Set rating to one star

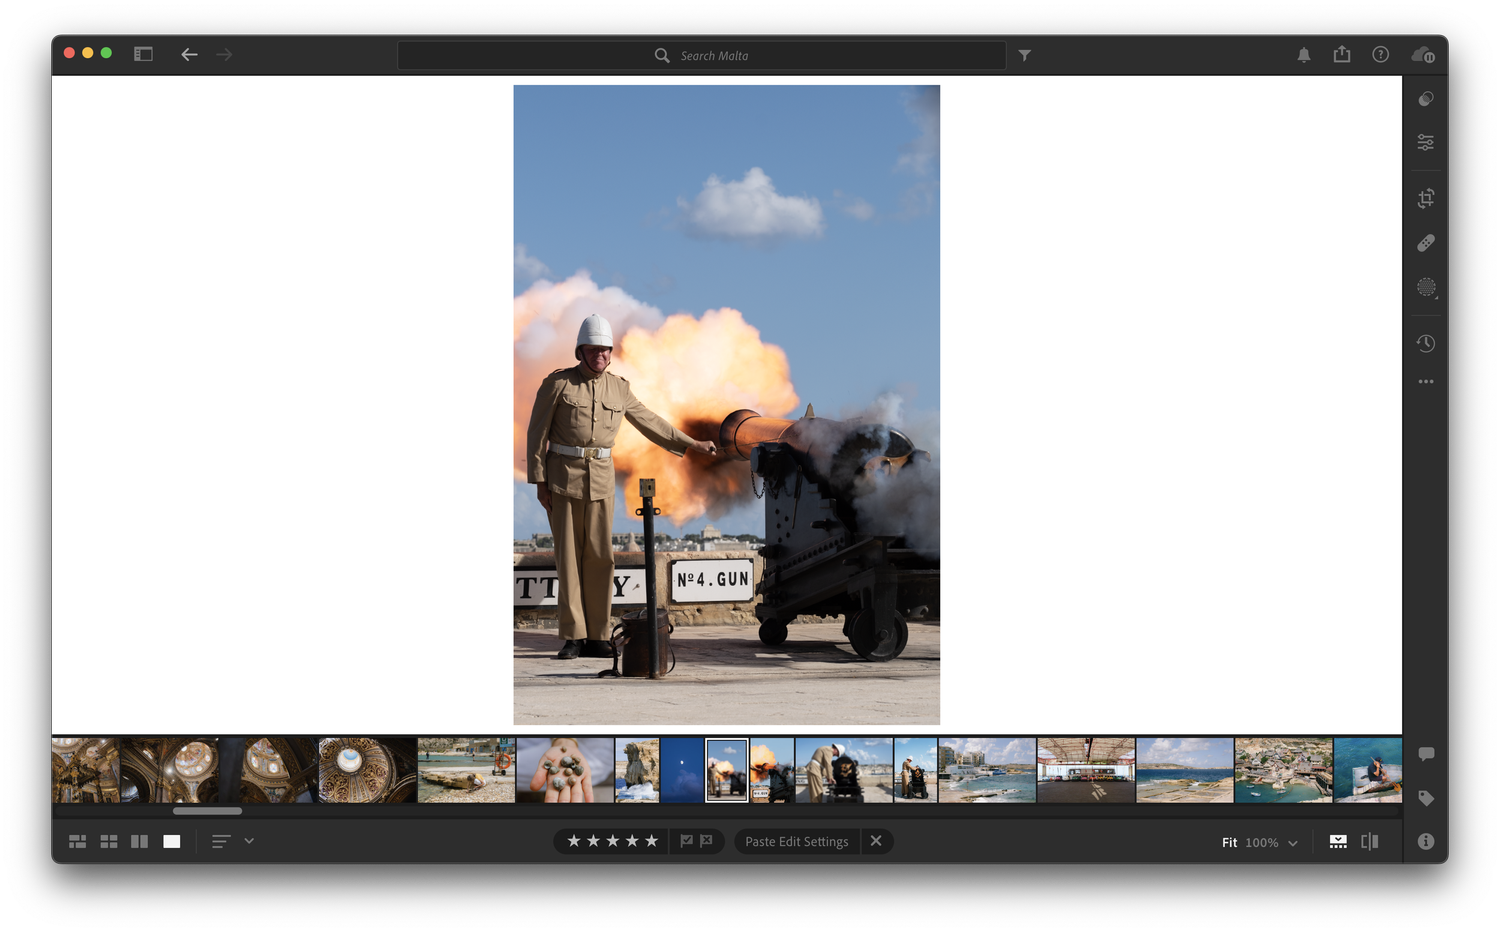[x=574, y=841]
